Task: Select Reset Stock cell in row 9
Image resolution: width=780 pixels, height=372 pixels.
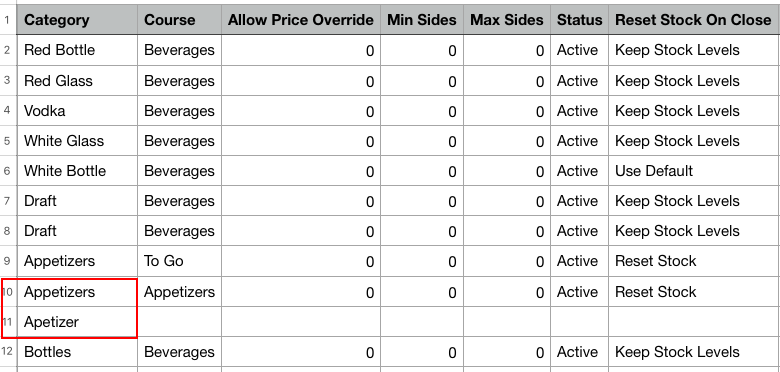Action: tap(694, 261)
